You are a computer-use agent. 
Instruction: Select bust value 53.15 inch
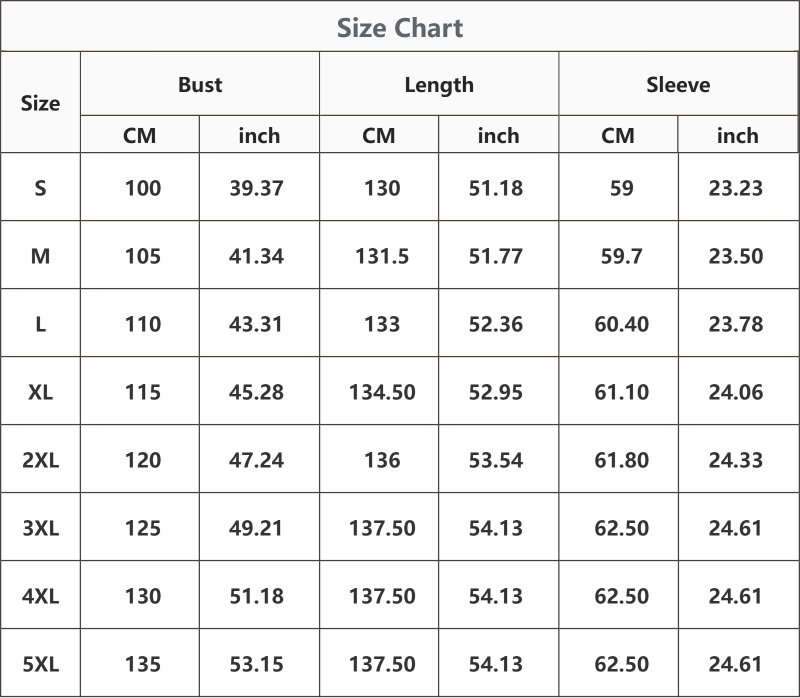tap(256, 664)
